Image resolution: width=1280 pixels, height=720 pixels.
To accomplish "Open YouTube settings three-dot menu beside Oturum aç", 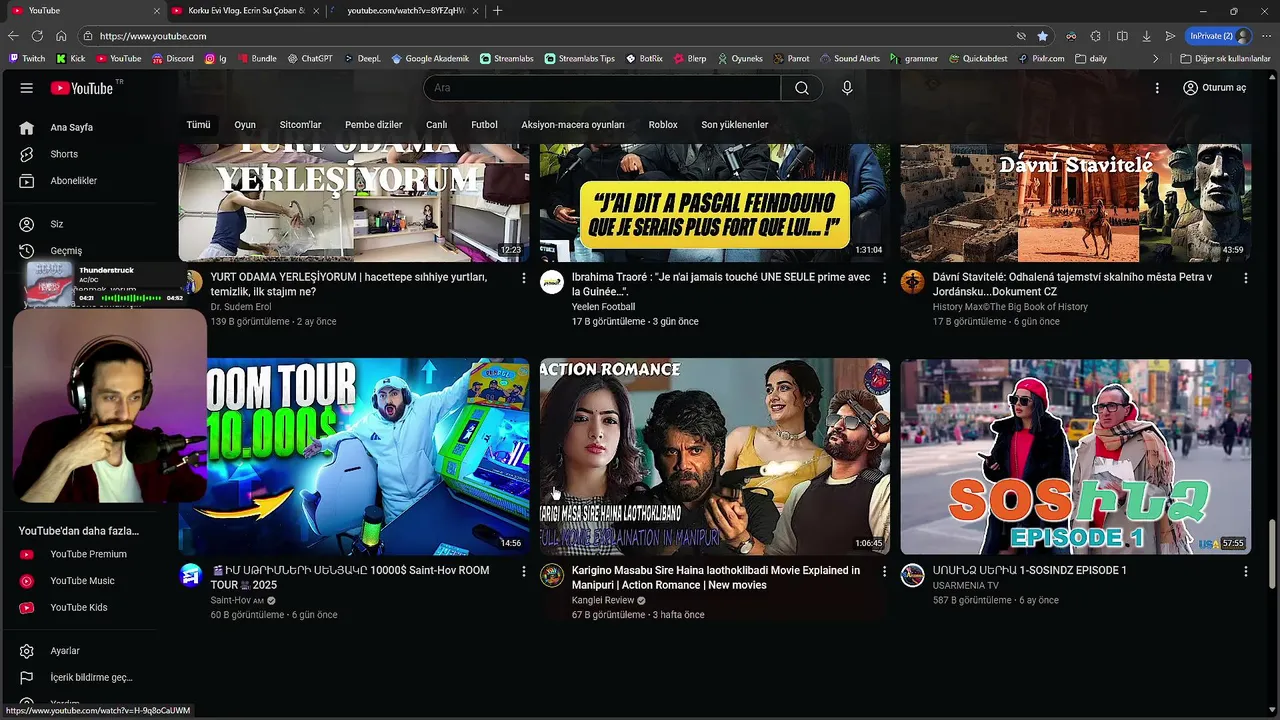I will [1157, 88].
